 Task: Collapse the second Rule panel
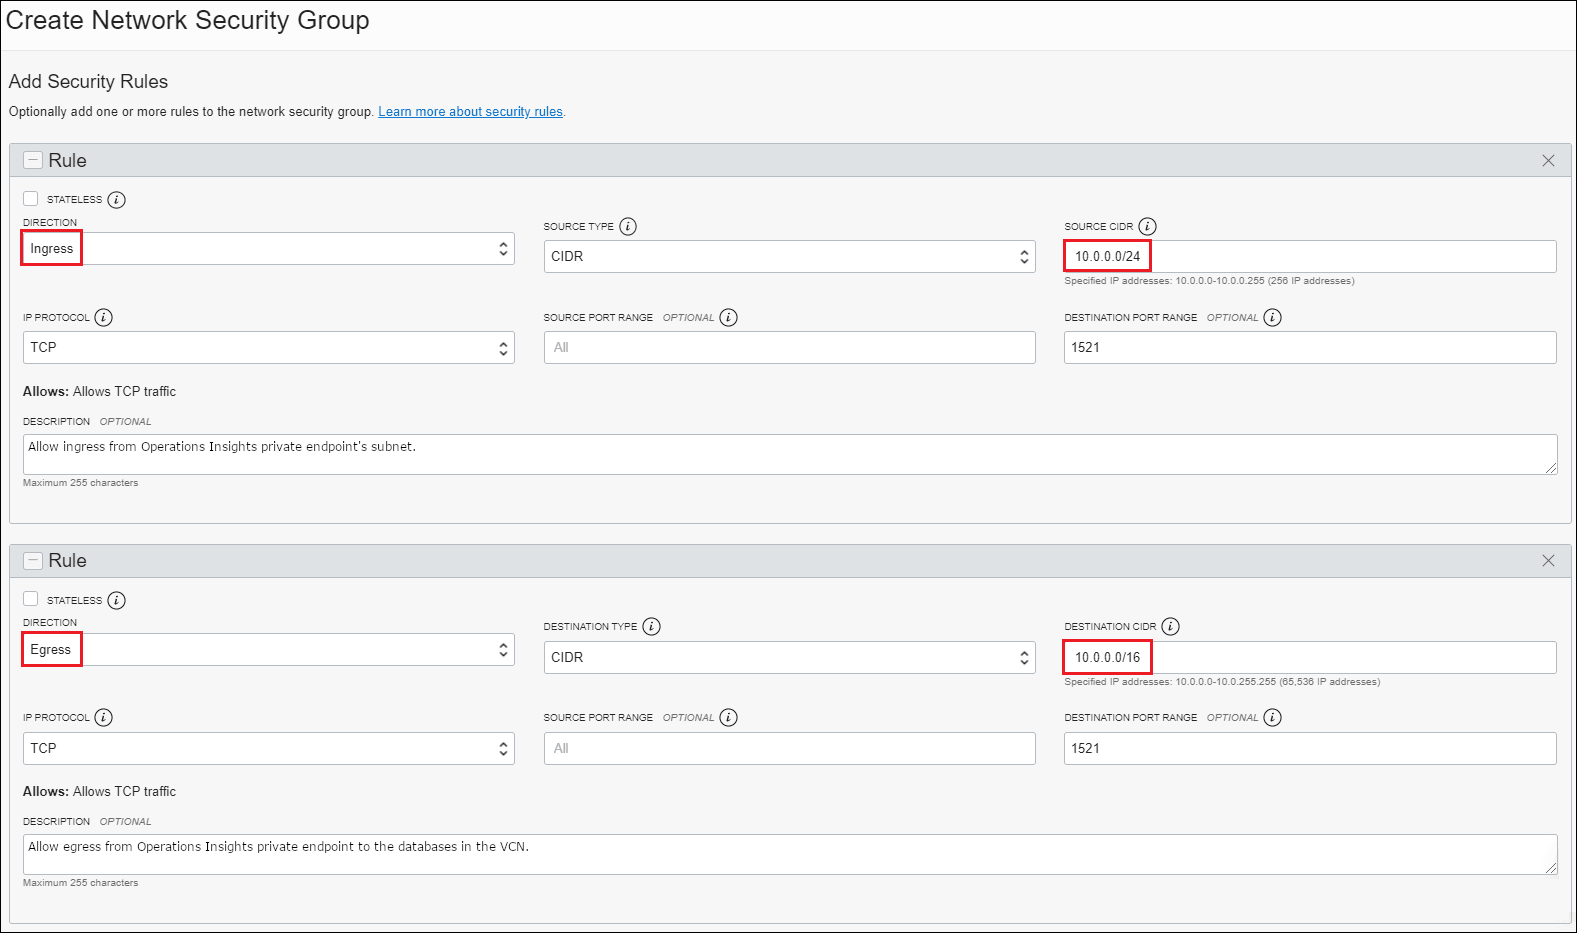[33, 561]
